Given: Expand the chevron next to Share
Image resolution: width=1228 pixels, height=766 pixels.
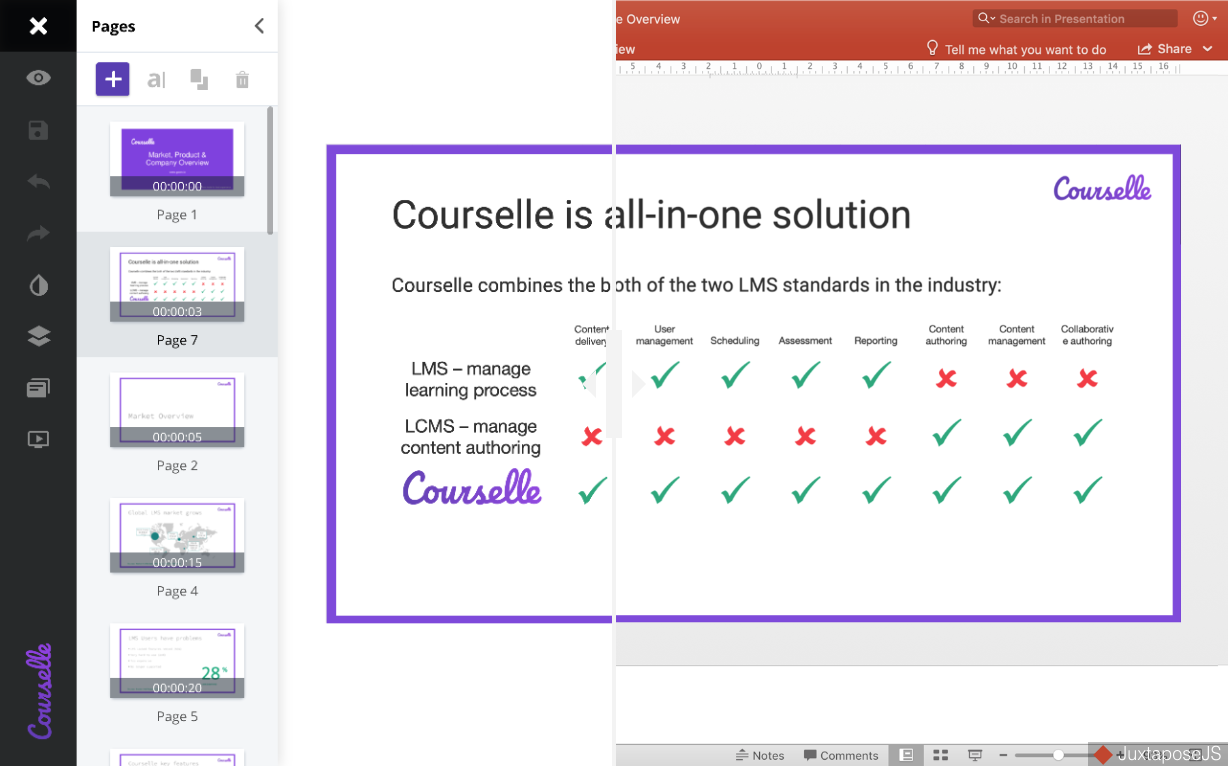Looking at the screenshot, I should [1207, 49].
